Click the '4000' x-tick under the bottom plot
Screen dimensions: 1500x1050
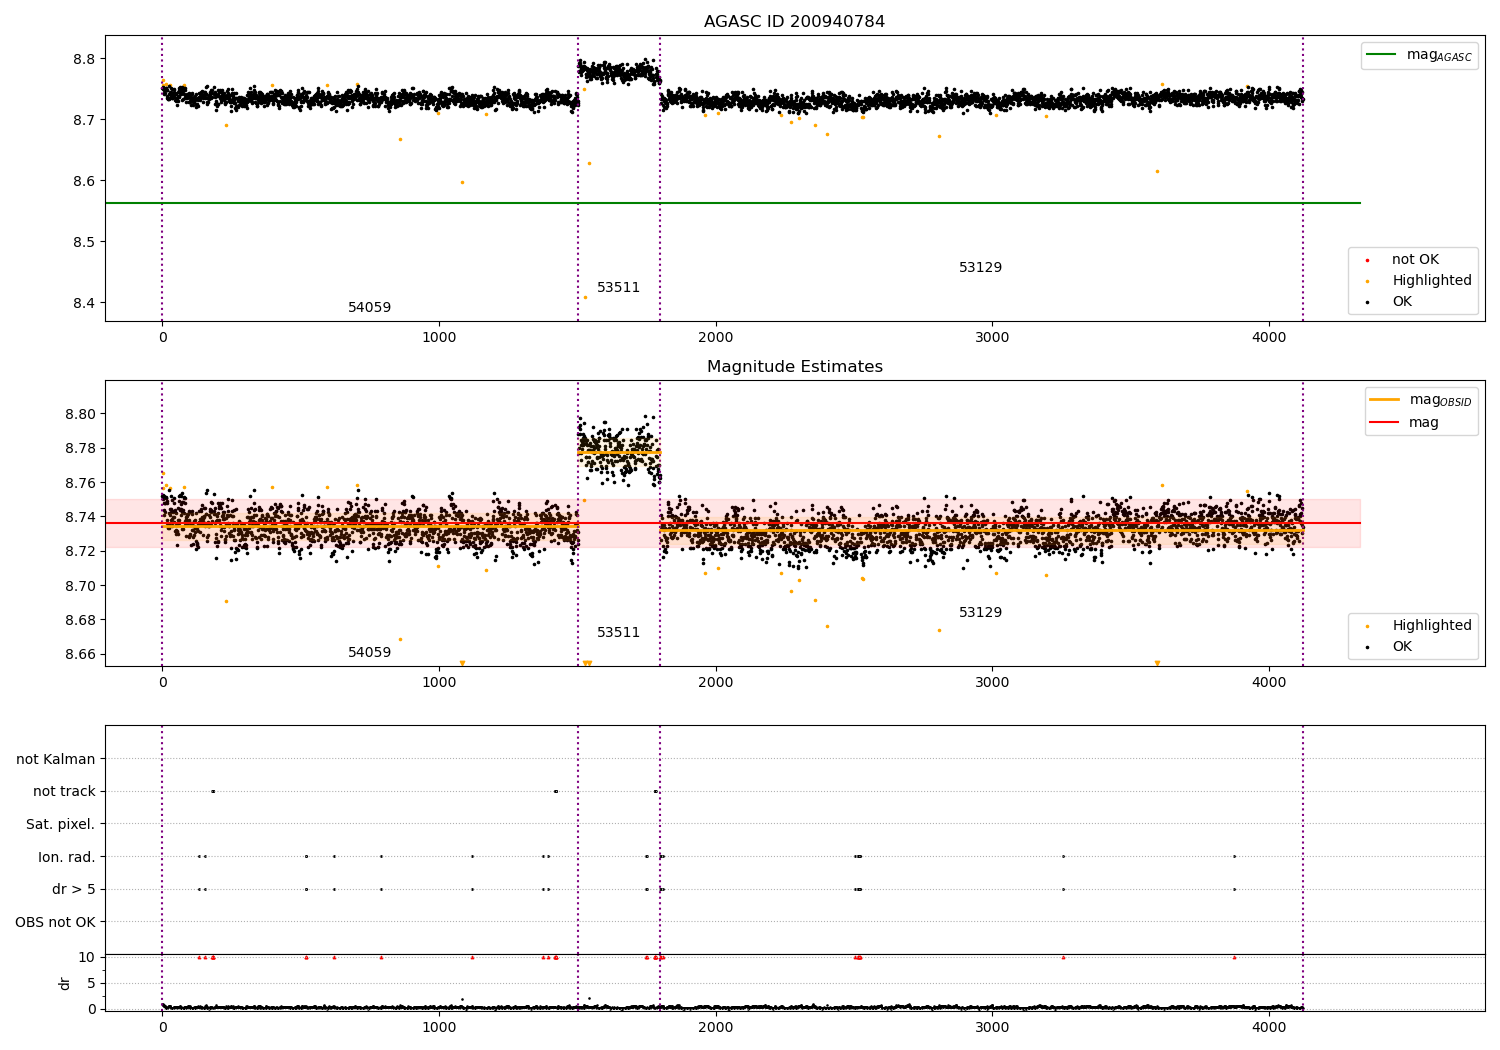coord(1269,1027)
